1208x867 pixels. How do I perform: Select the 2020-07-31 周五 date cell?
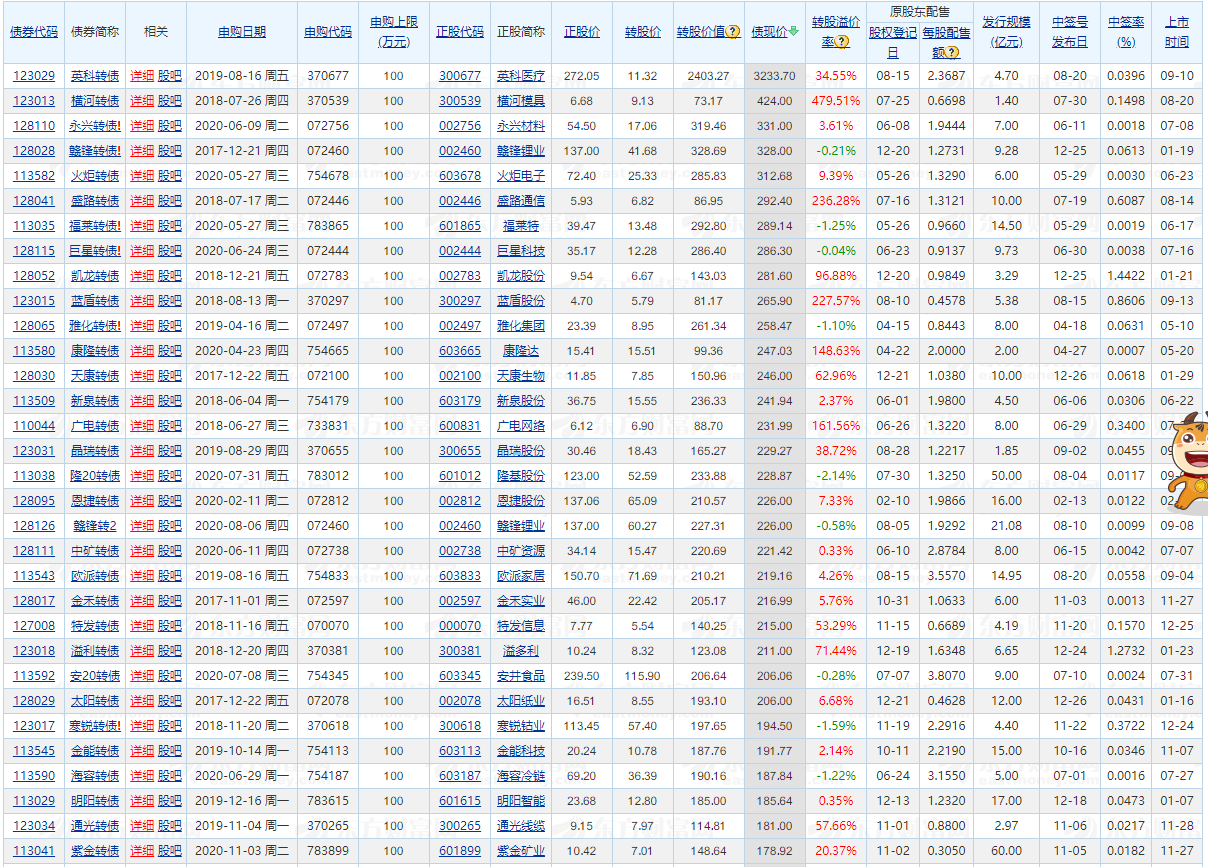click(x=242, y=476)
